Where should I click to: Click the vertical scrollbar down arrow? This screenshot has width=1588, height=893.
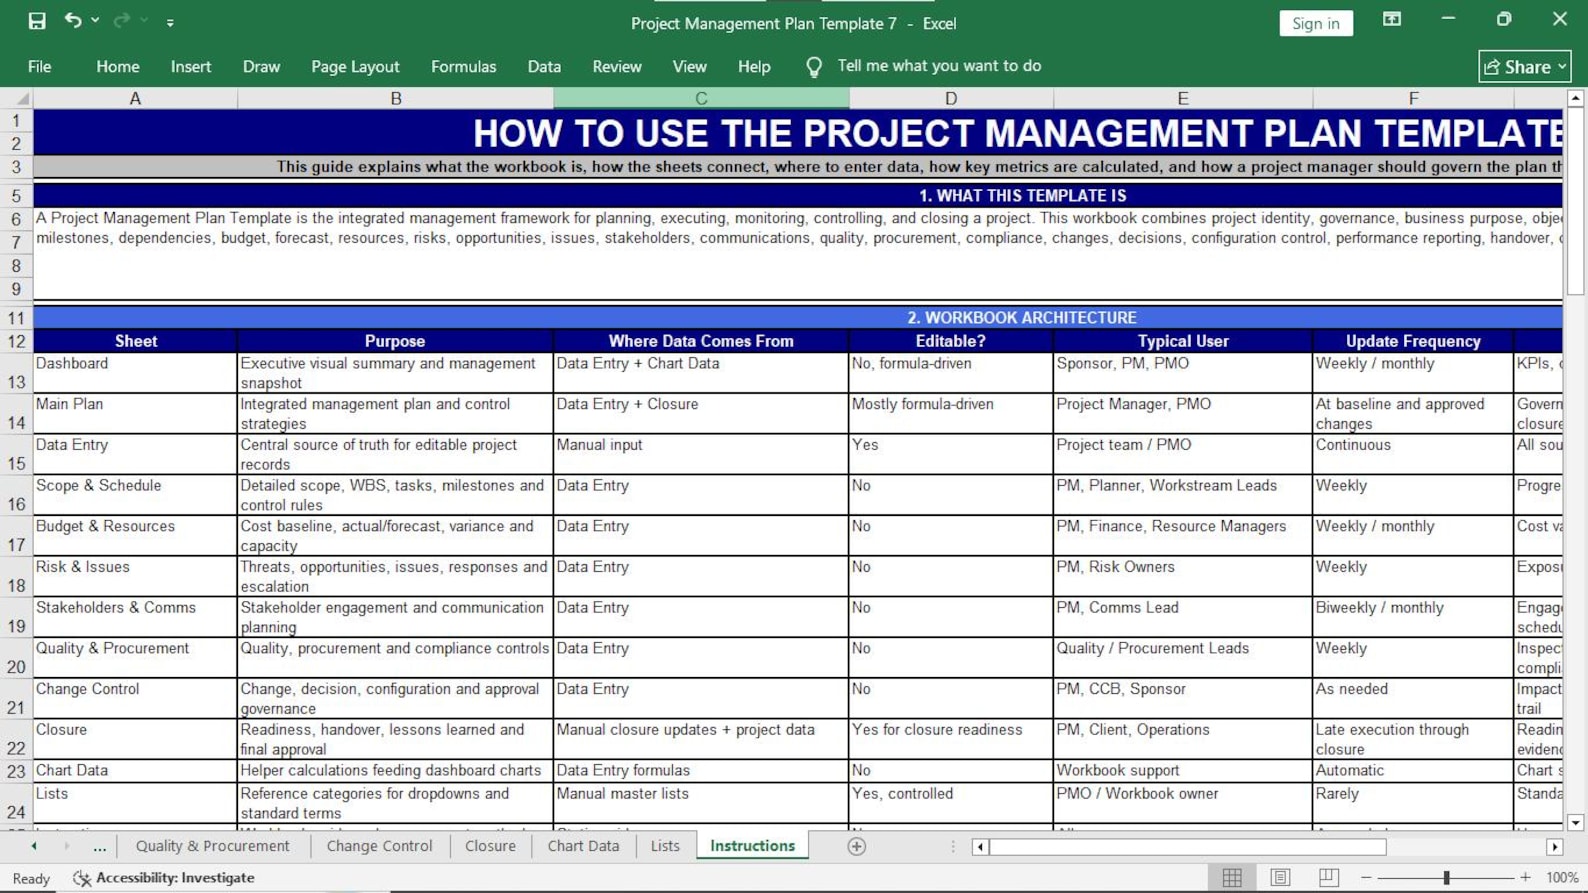(x=1576, y=822)
